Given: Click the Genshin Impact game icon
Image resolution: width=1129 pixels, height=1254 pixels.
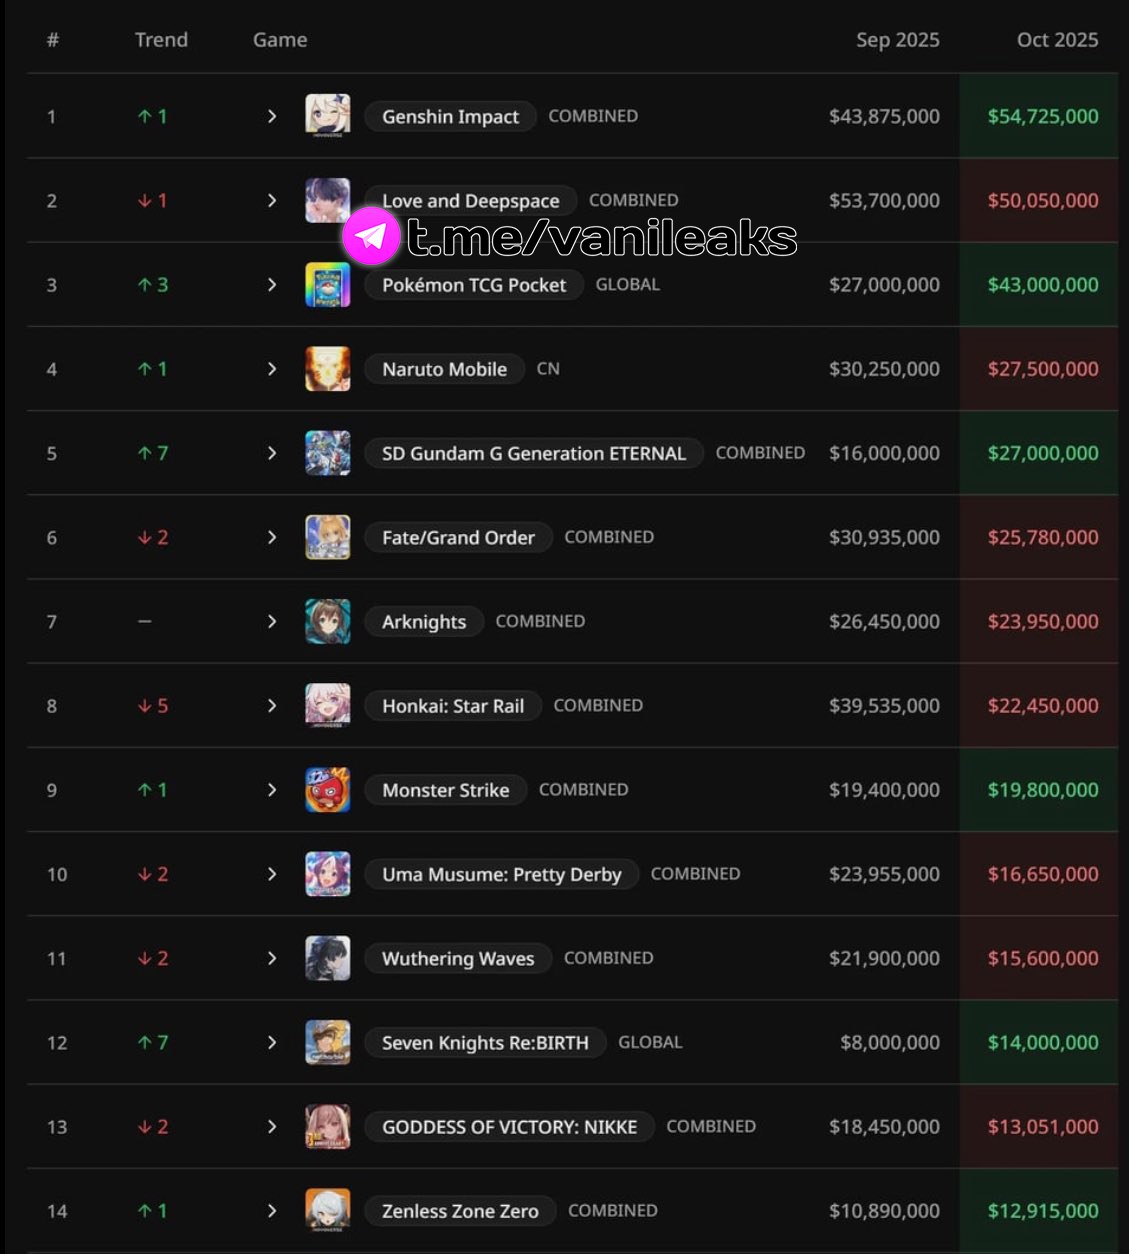Looking at the screenshot, I should pyautogui.click(x=327, y=116).
